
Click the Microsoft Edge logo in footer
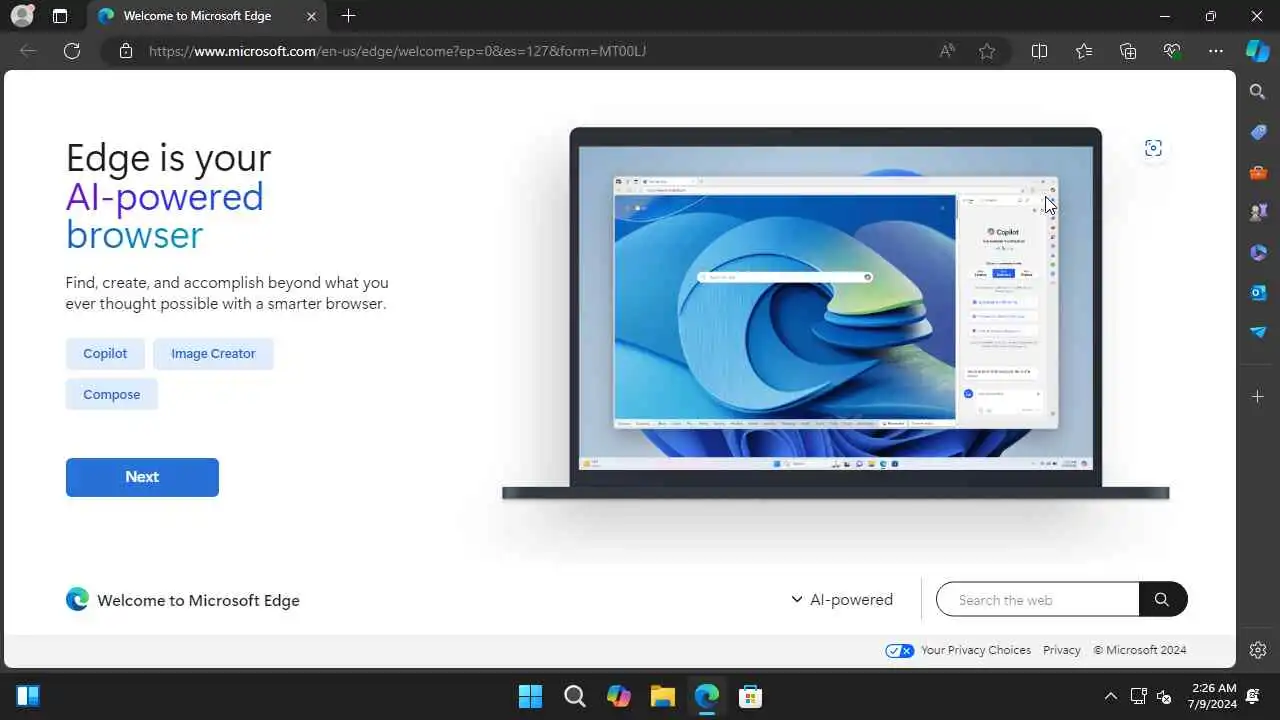click(77, 599)
